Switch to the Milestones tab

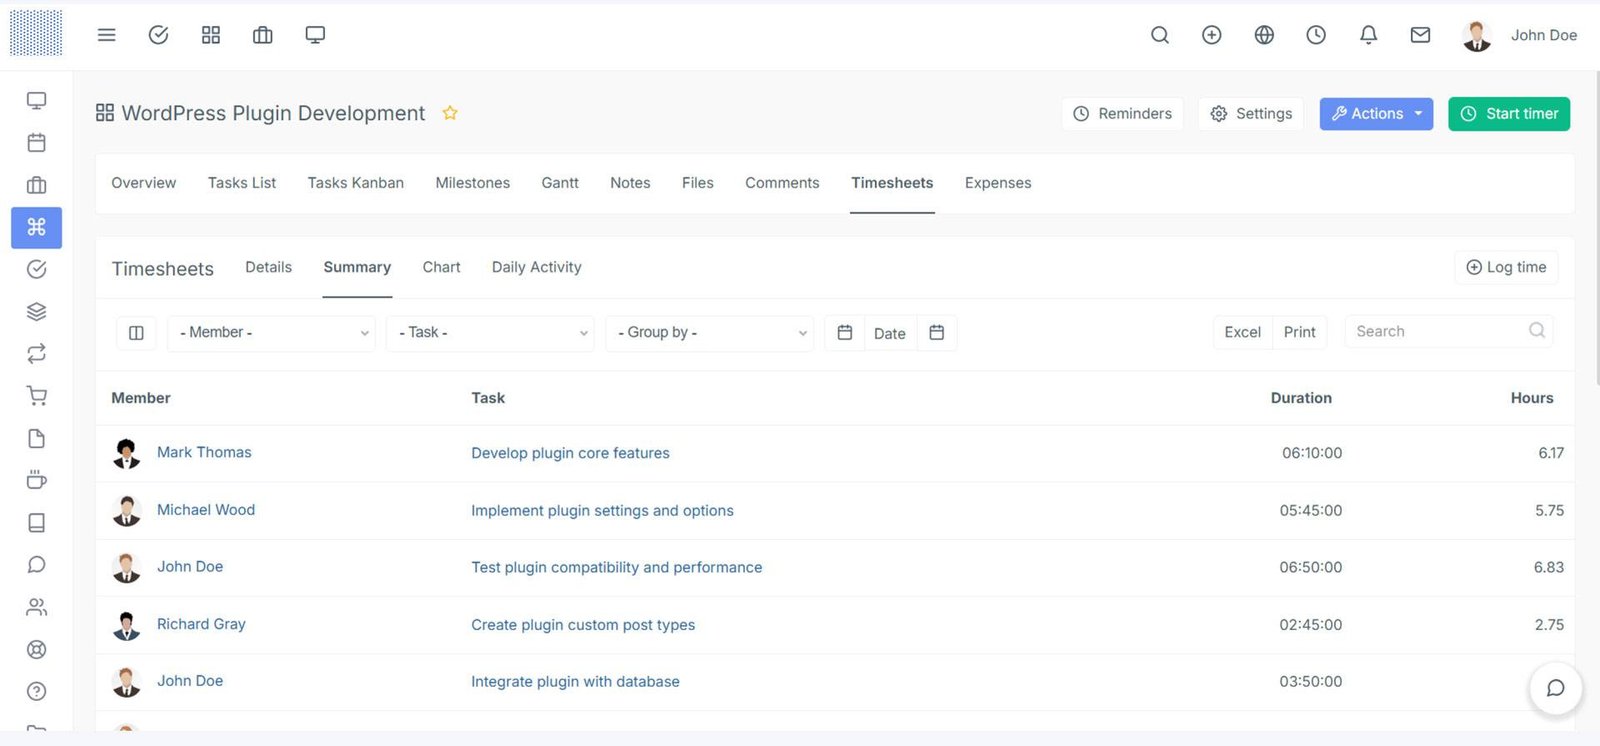pos(473,183)
